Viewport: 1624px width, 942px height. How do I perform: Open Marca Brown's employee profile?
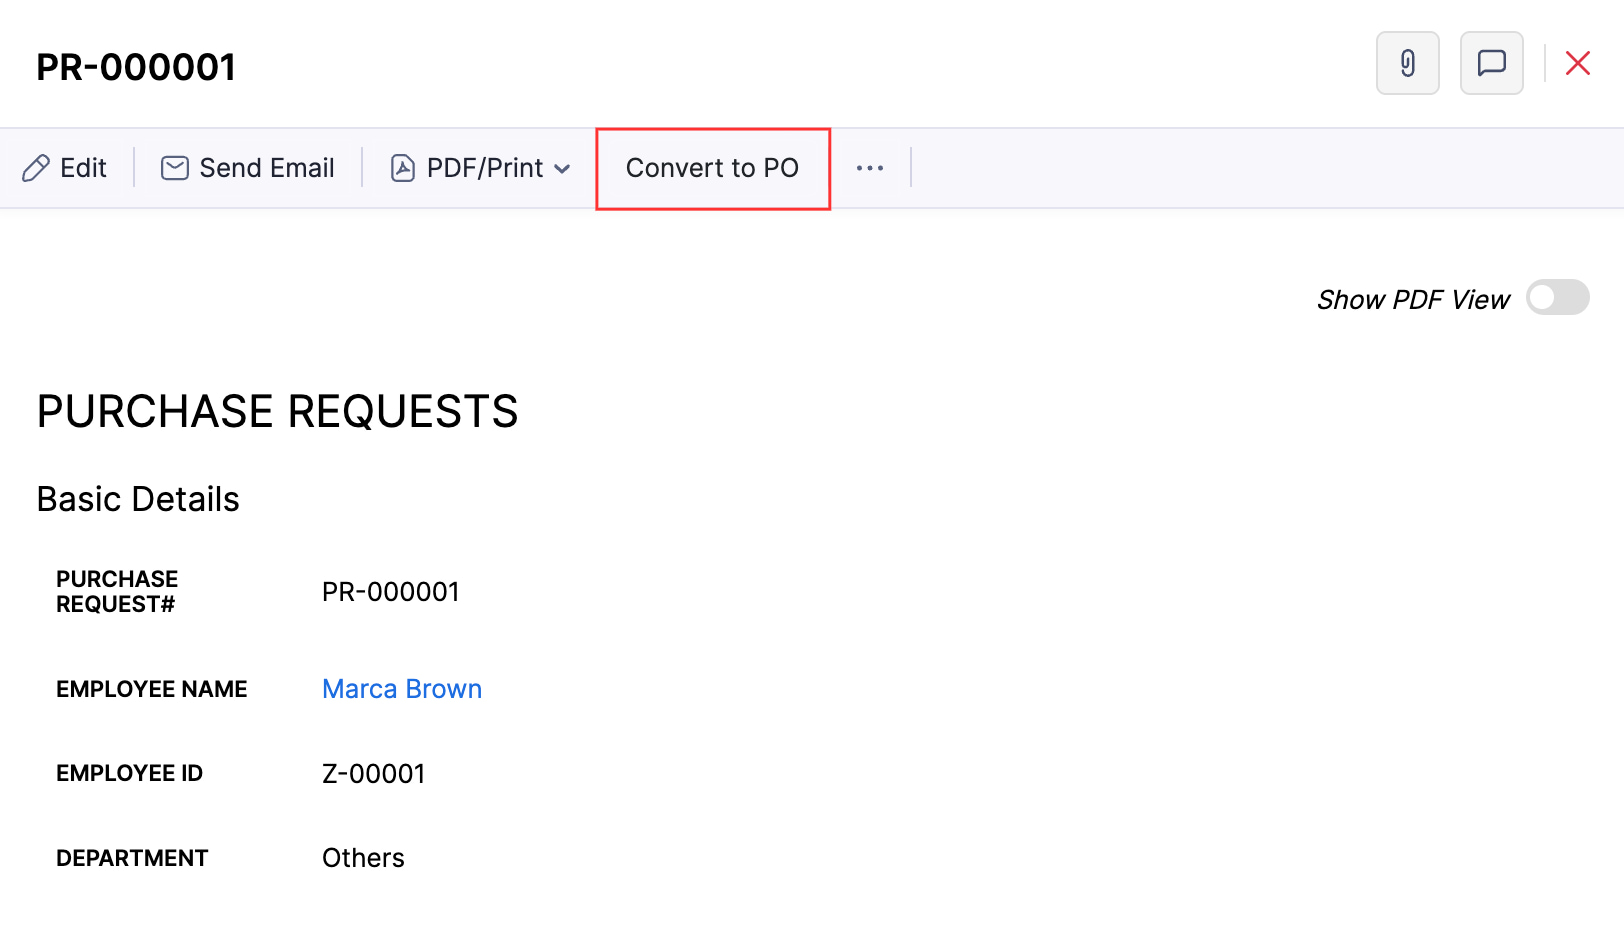coord(401,689)
